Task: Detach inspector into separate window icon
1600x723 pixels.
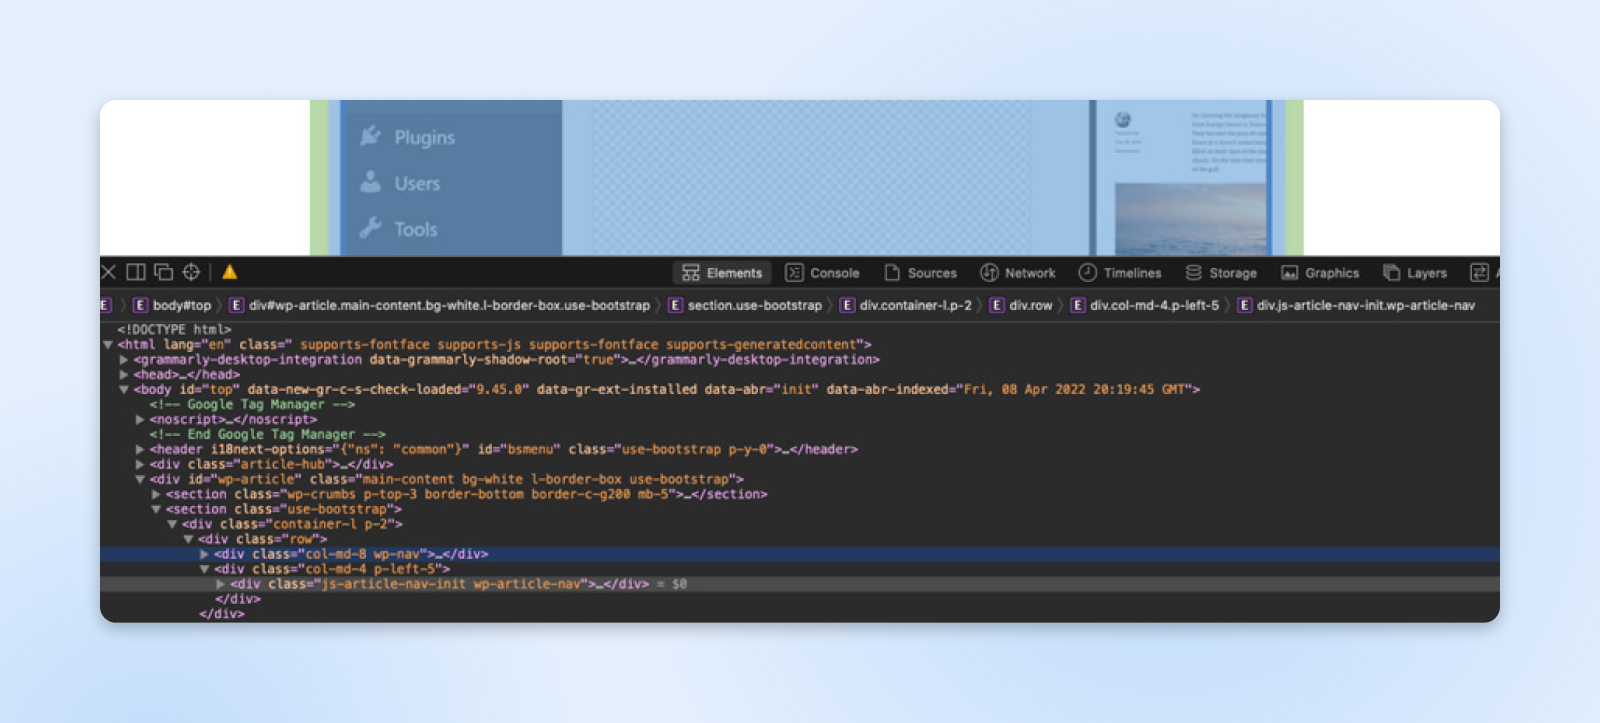Action: [164, 272]
